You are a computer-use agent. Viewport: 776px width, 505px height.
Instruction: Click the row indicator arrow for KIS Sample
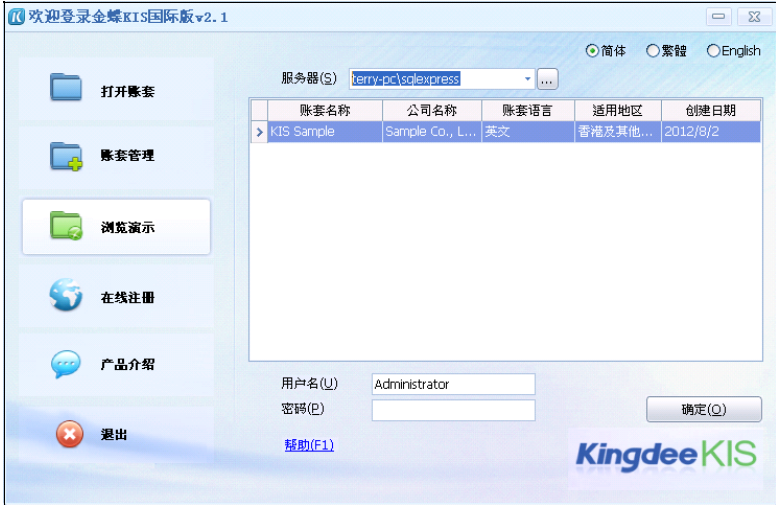[x=259, y=131]
